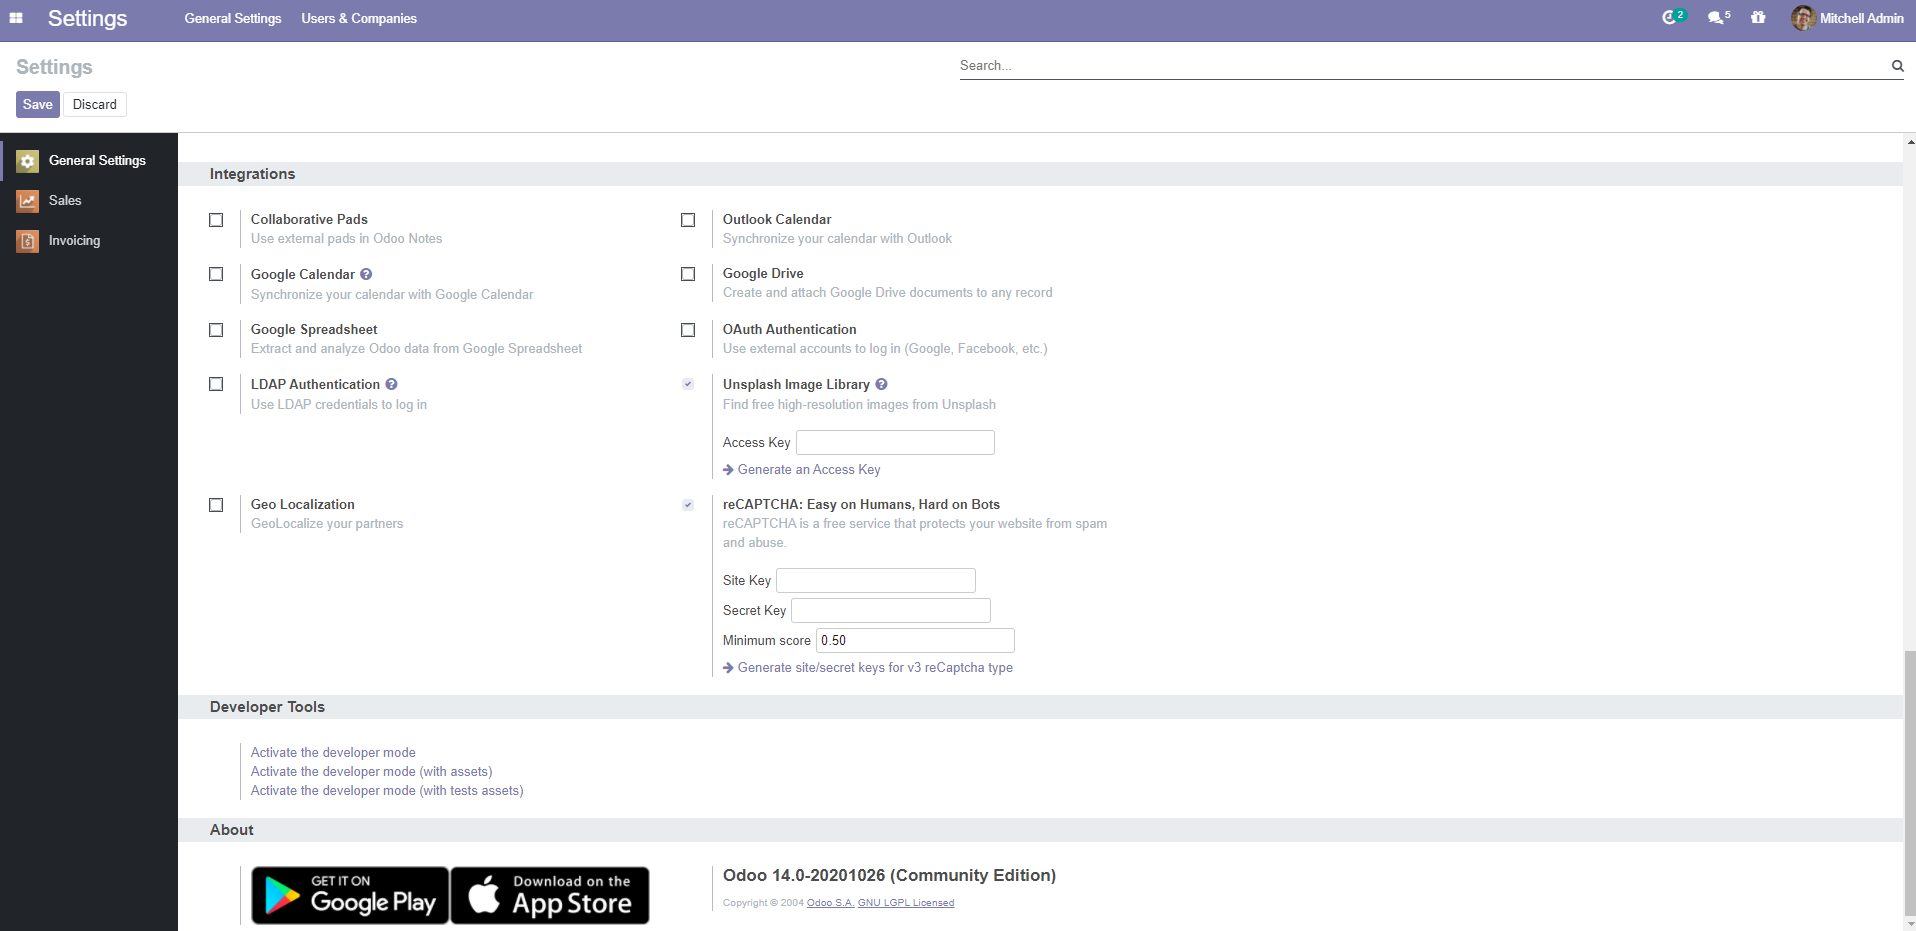Screen dimensions: 1916x931
Task: Click the Odoo 14.0-20201026 (Community Edition) text
Action: click(889, 875)
